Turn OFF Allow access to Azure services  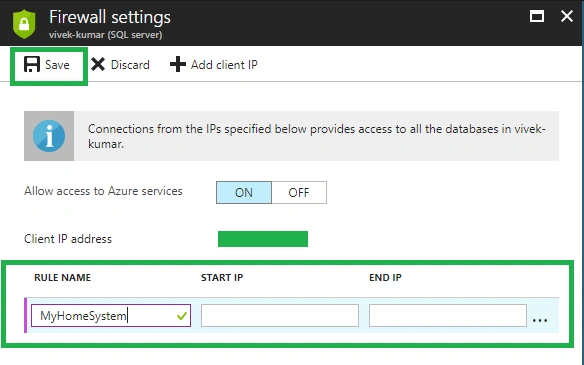299,193
